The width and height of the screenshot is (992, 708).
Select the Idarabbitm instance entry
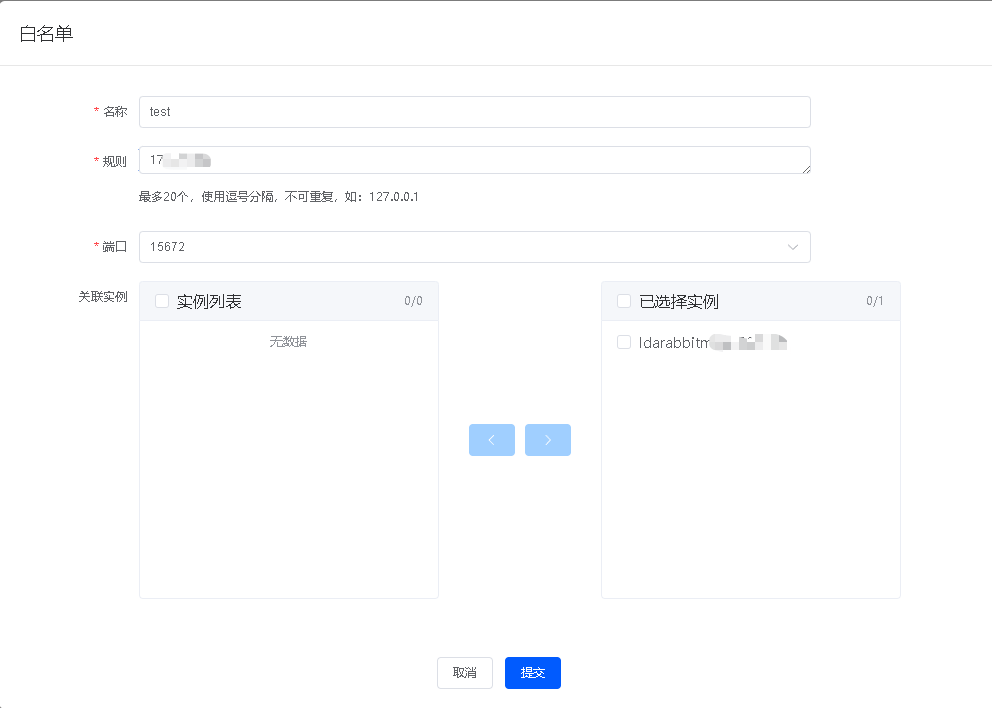[700, 342]
